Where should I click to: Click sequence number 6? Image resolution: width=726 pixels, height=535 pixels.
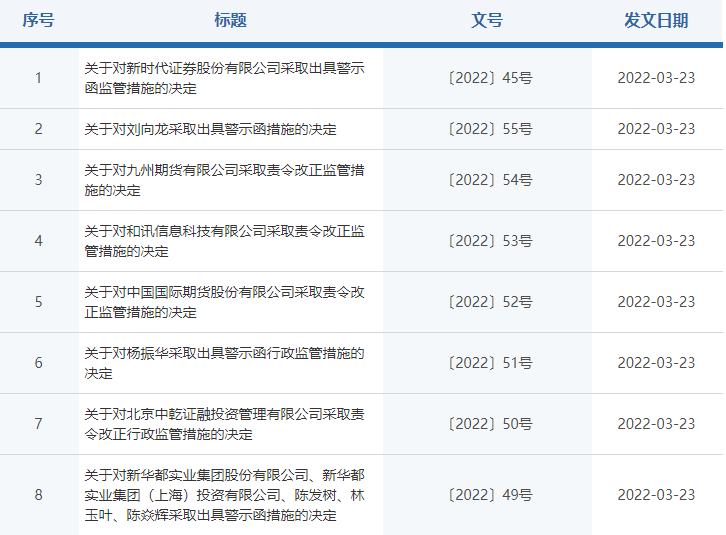tap(38, 363)
